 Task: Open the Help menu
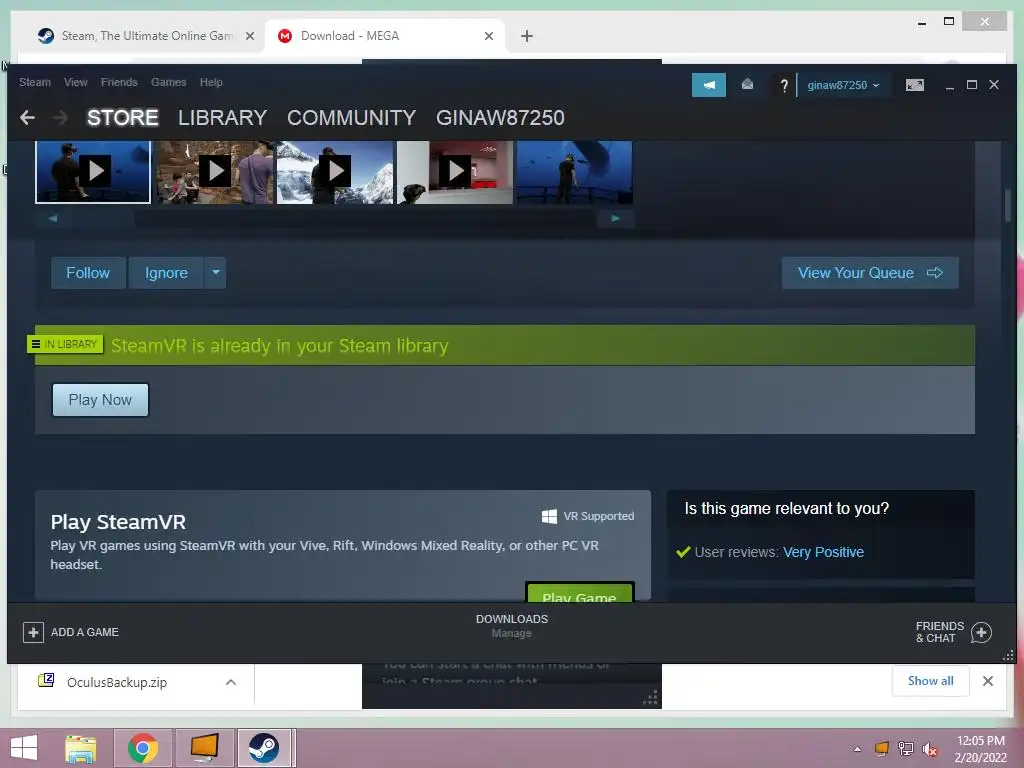coord(211,82)
